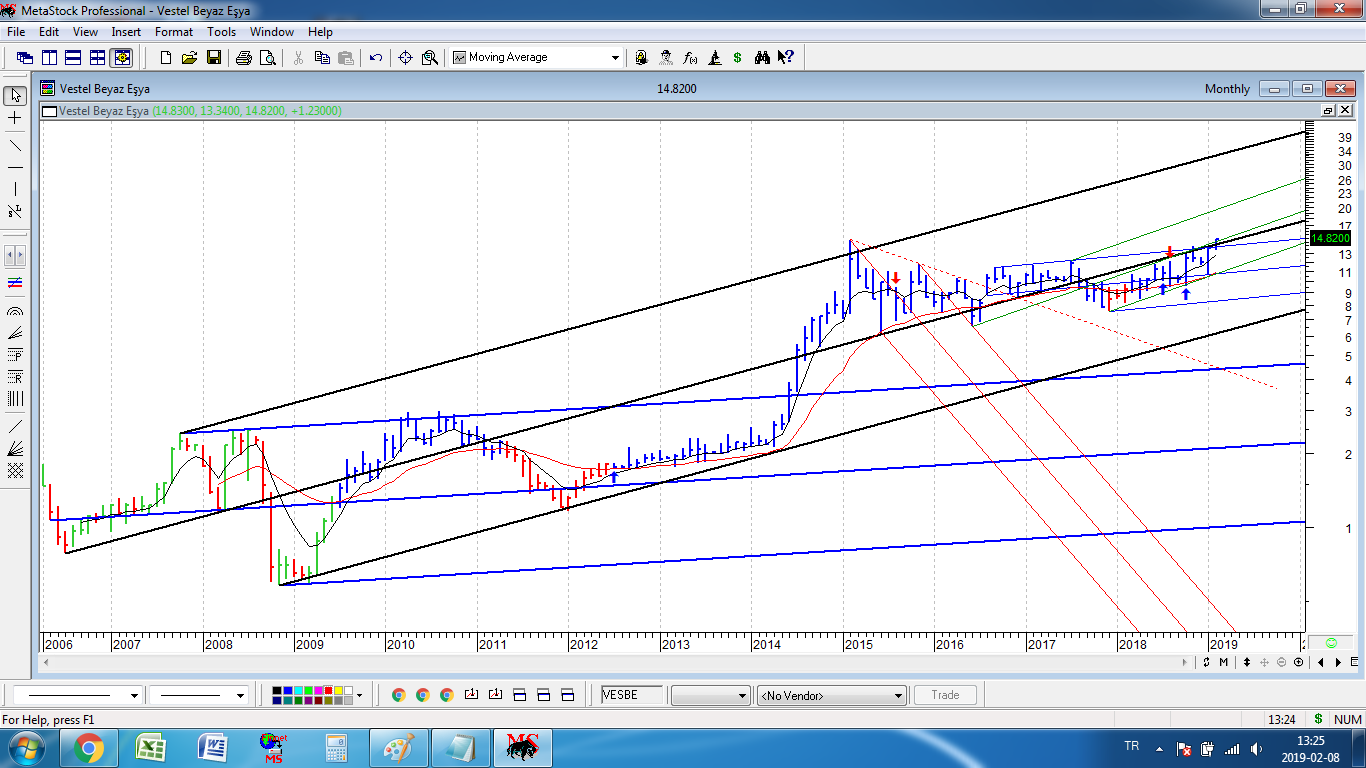Pick the red color swatch in palette
Screen dimensions: 1366x768
tap(328, 690)
